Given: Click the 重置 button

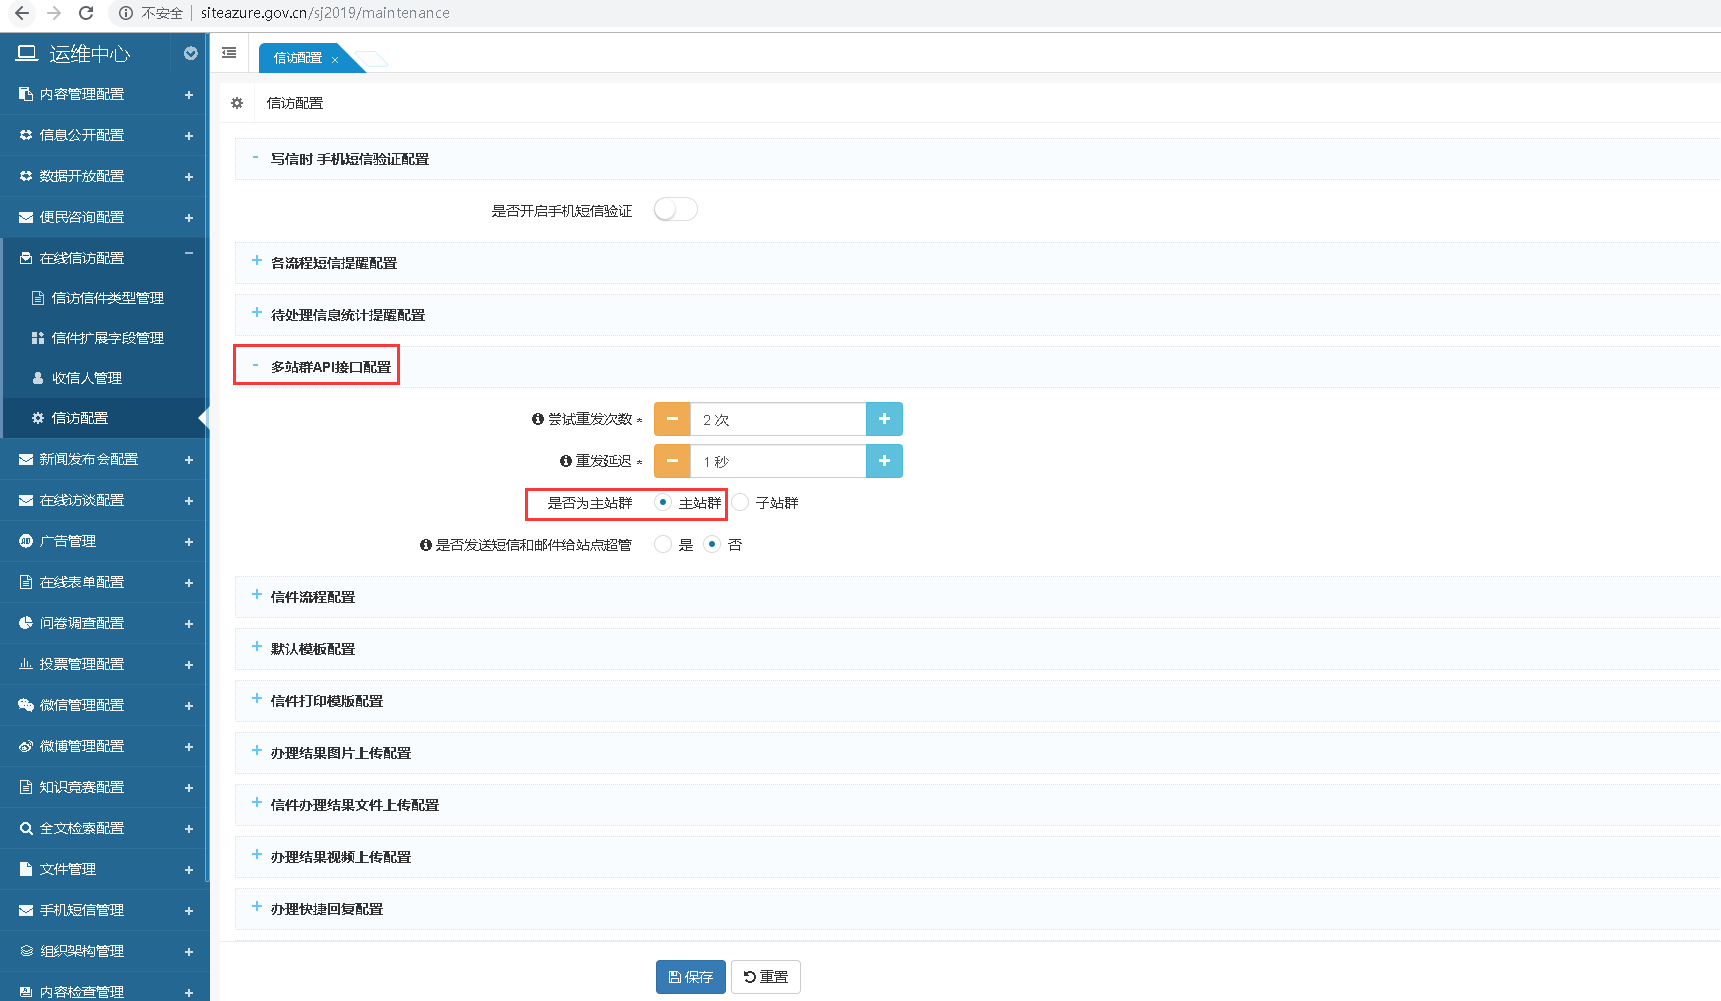Looking at the screenshot, I should click(766, 977).
